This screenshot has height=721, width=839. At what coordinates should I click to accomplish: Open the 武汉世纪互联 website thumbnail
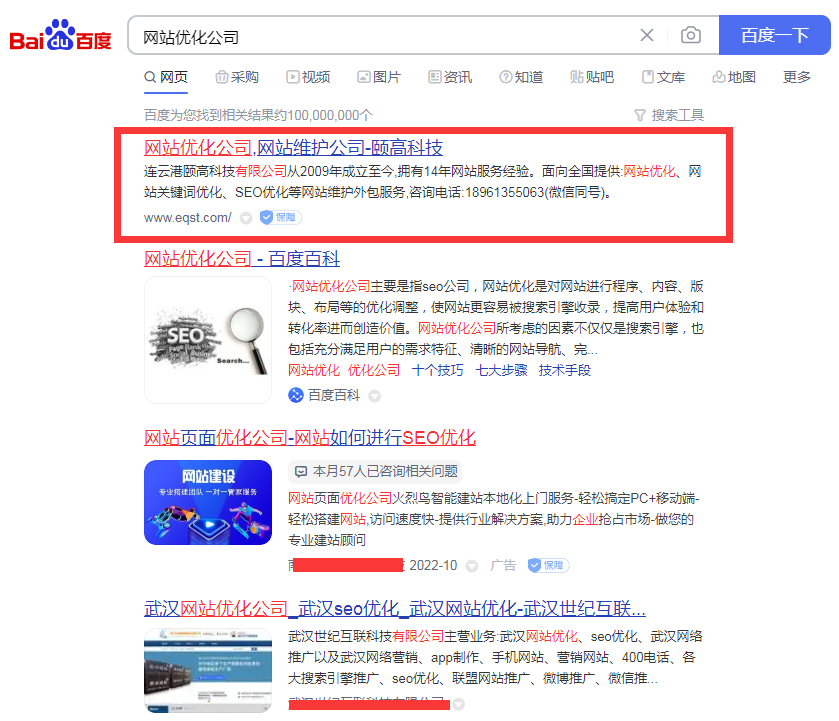pyautogui.click(x=208, y=671)
